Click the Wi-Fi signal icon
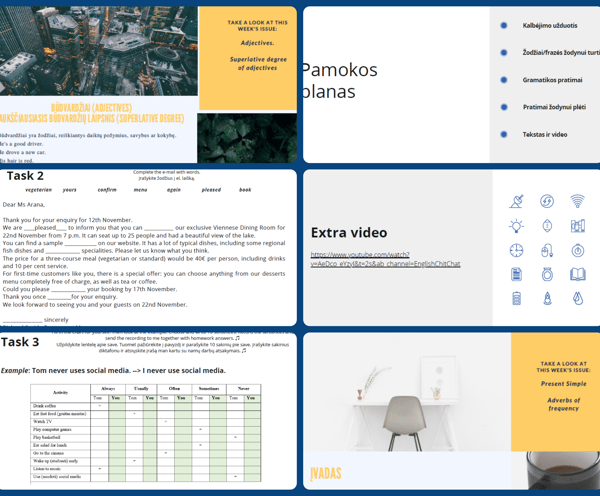Image resolution: width=600 pixels, height=496 pixels. [x=577, y=201]
